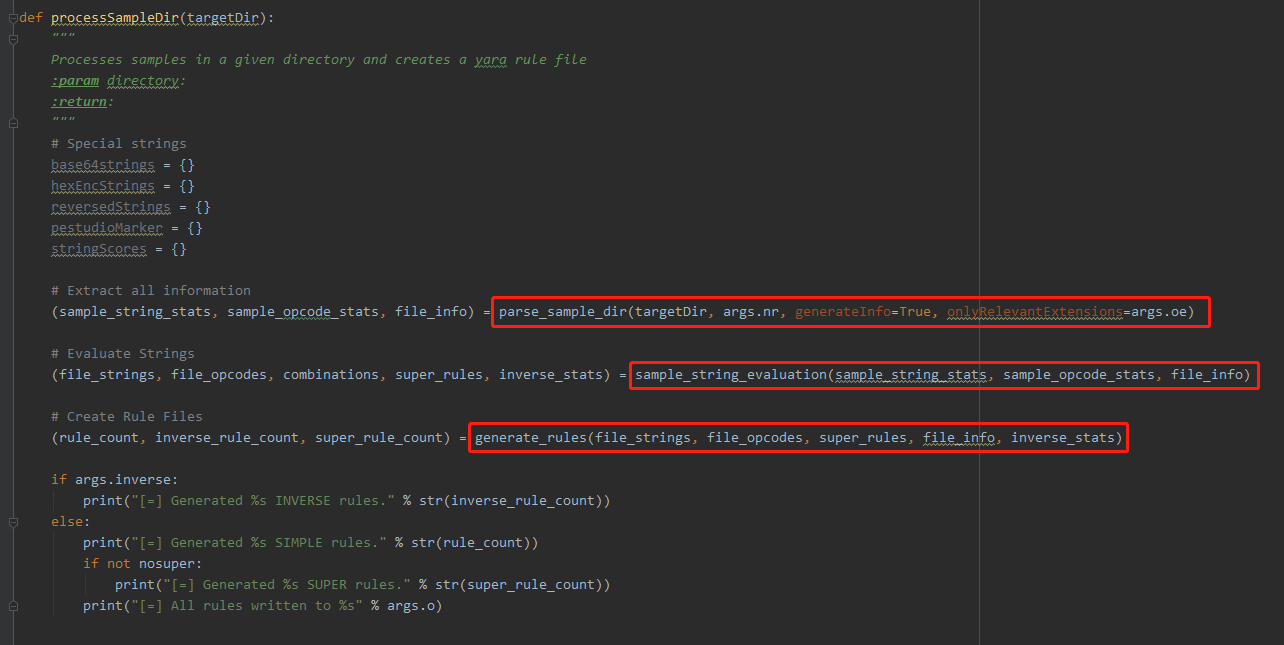This screenshot has height=645, width=1284.
Task: Click the '# Evaluate Strings' comment
Action: coord(123,354)
